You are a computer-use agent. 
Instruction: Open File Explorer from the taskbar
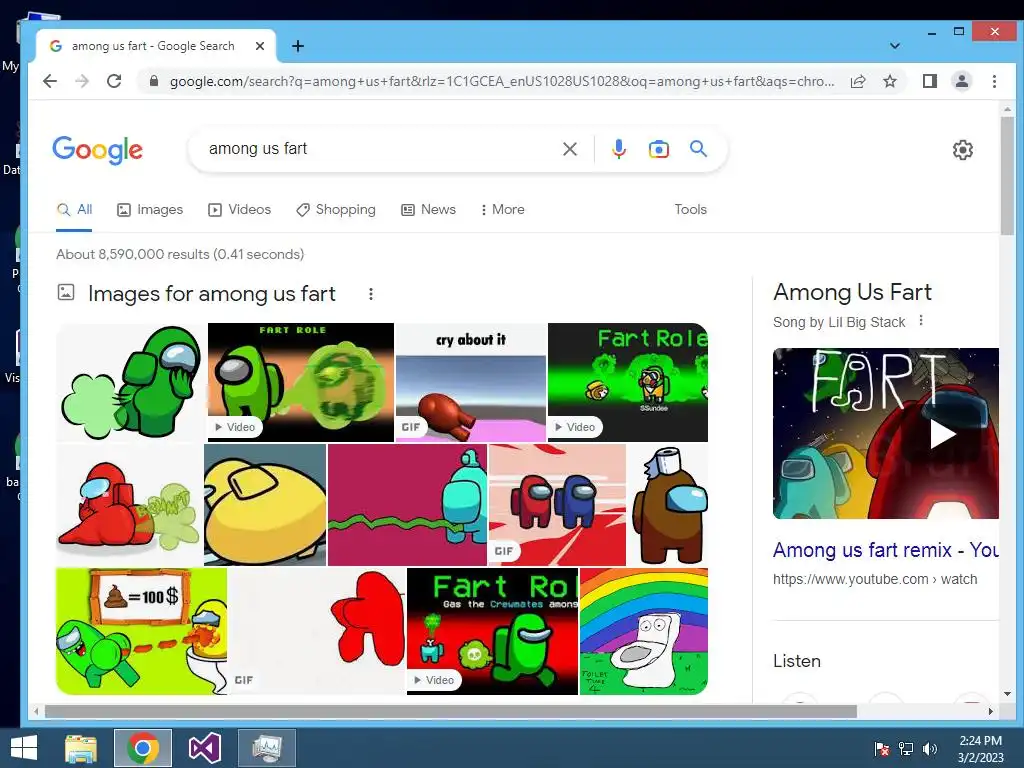coord(81,748)
